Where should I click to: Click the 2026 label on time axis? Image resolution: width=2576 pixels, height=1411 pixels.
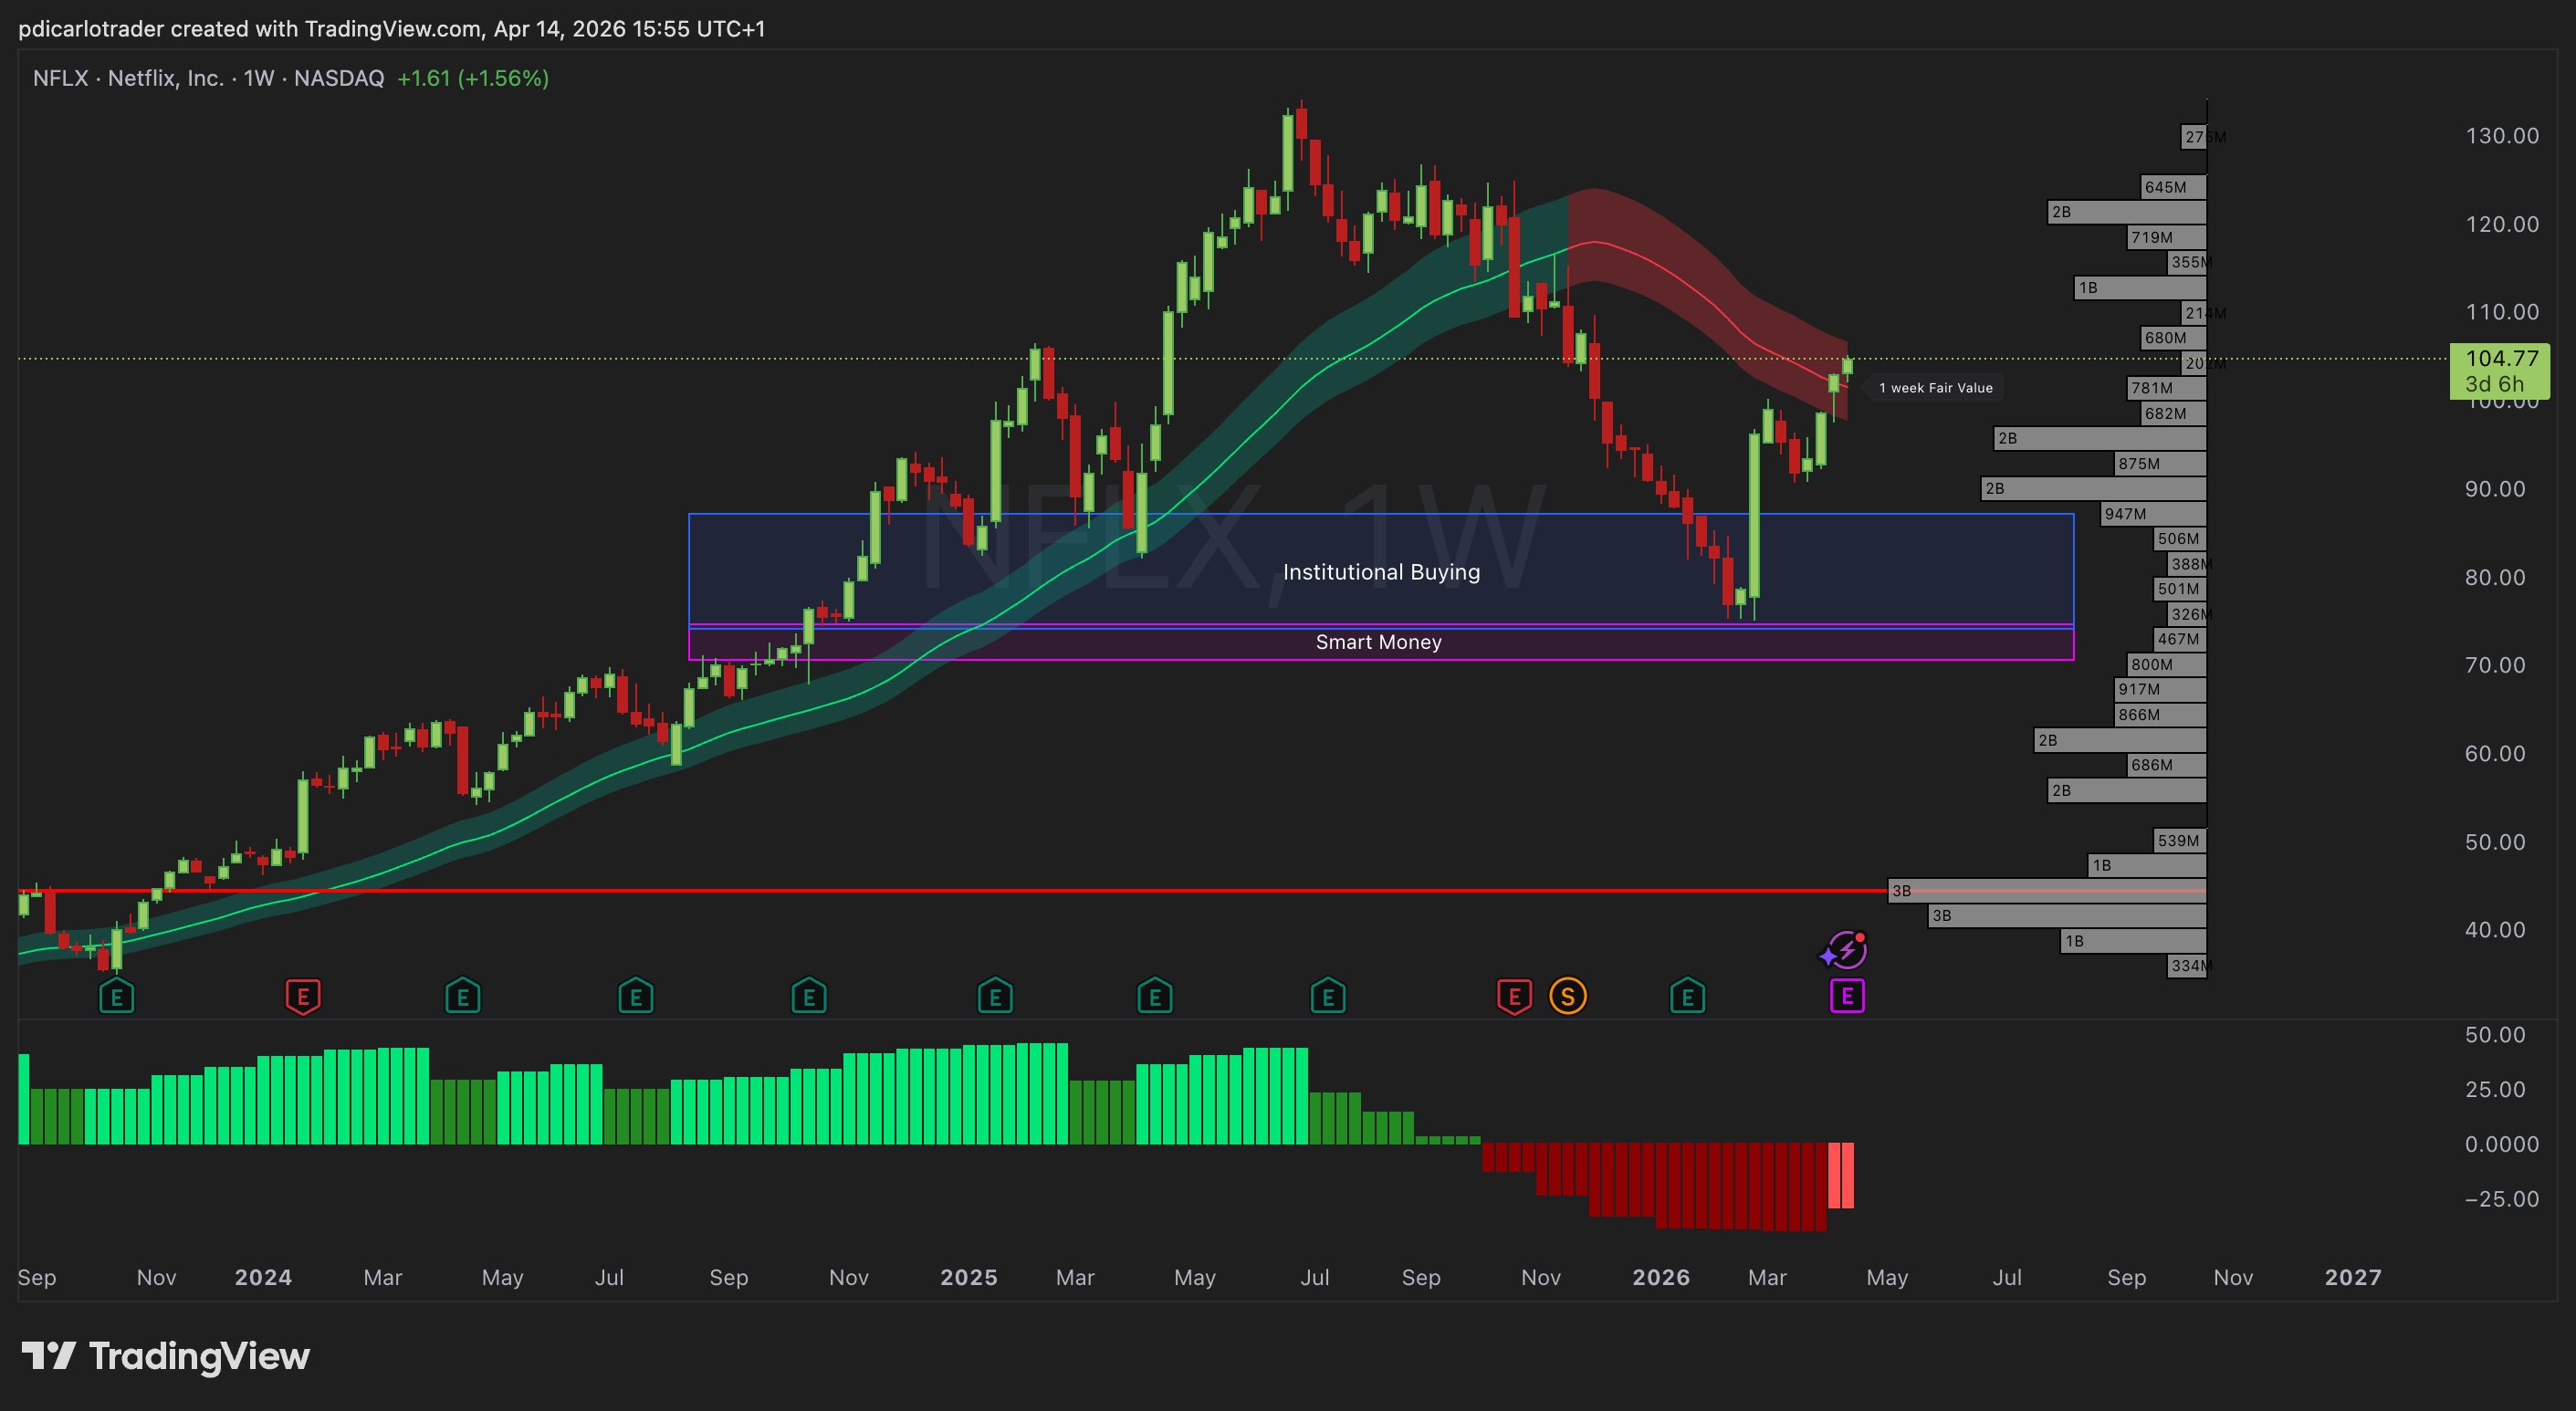click(1660, 1277)
